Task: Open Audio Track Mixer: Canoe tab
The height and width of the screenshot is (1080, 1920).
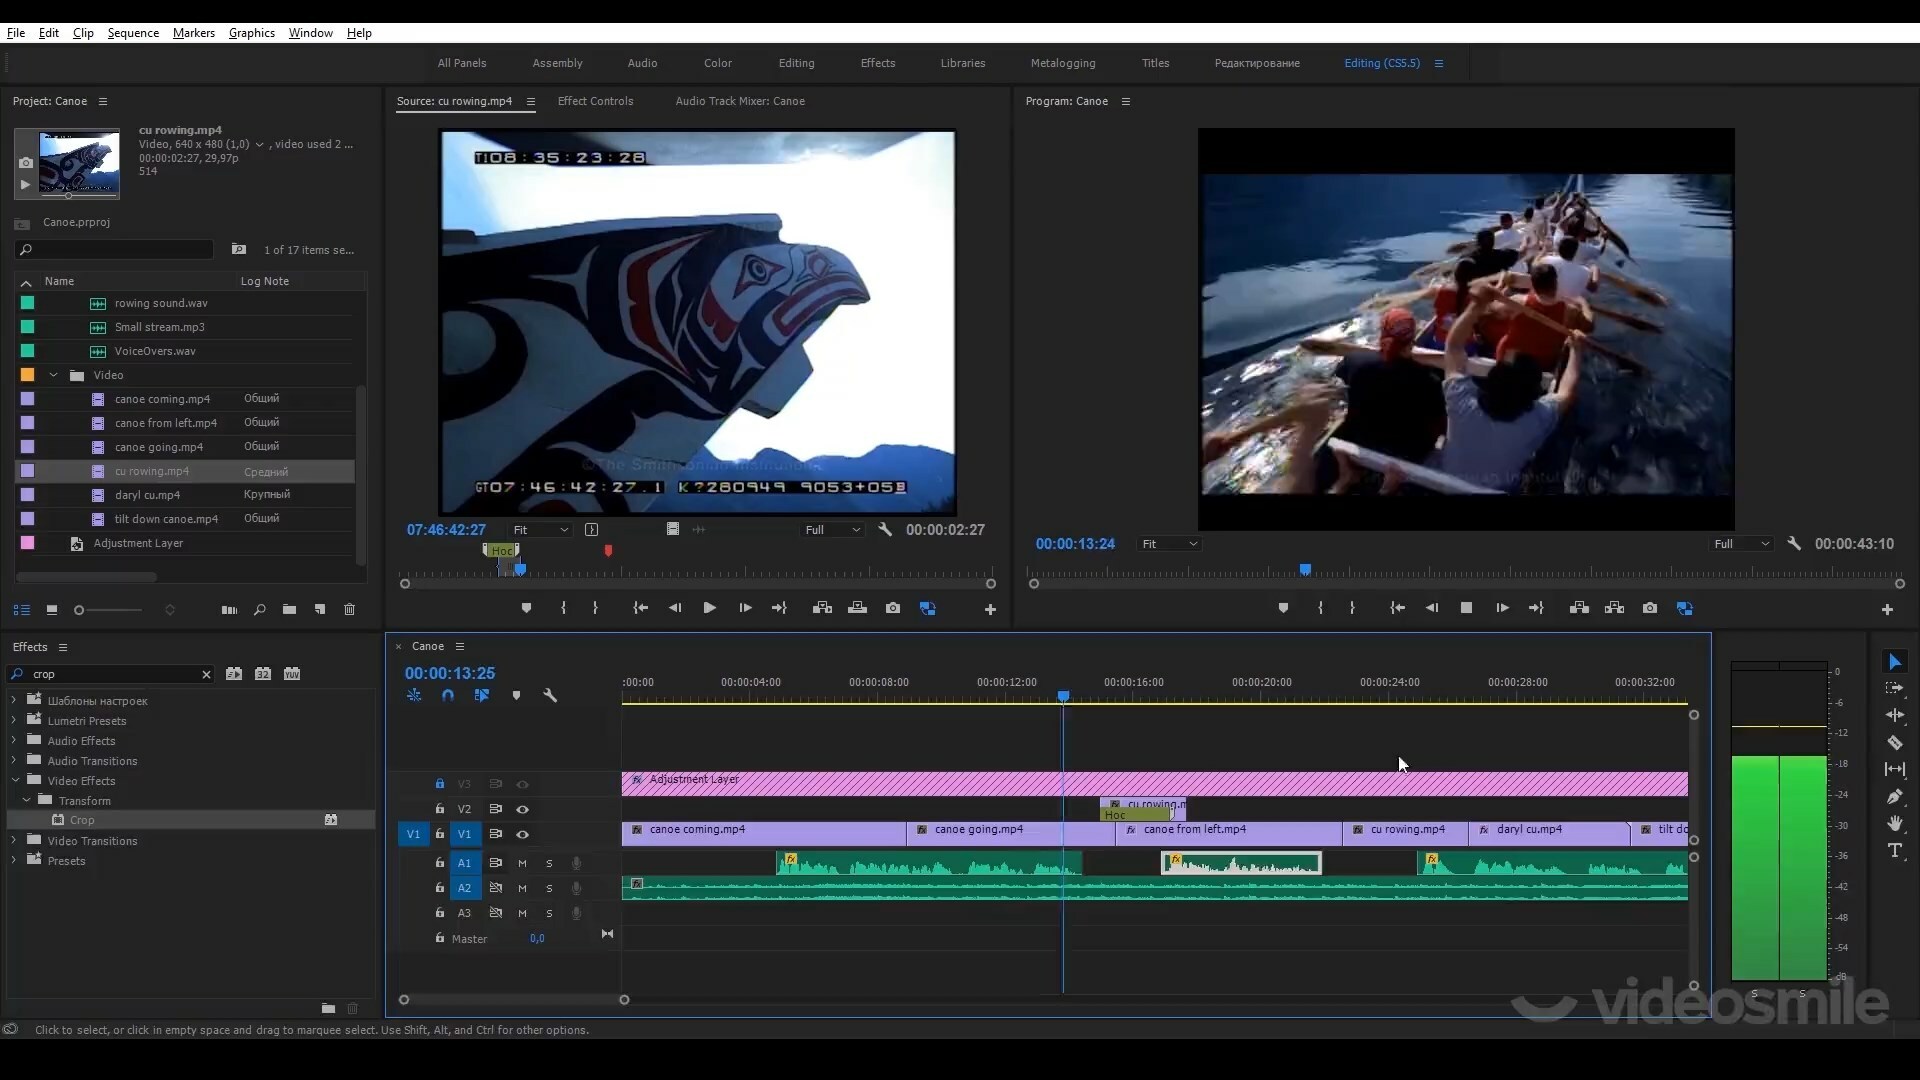Action: pyautogui.click(x=739, y=101)
